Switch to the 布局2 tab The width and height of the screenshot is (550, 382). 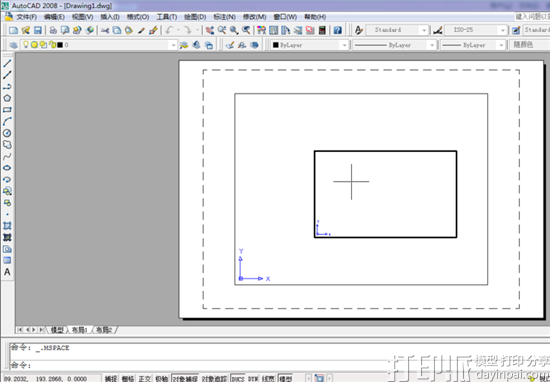click(104, 330)
